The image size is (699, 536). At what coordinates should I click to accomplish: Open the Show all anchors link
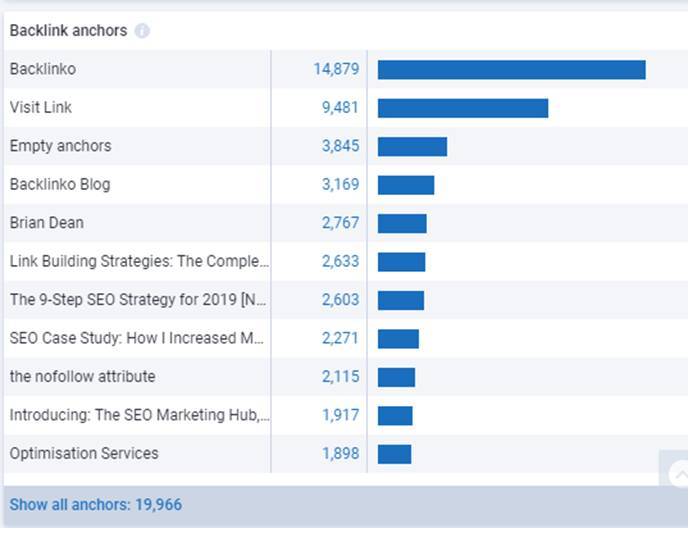tap(96, 504)
